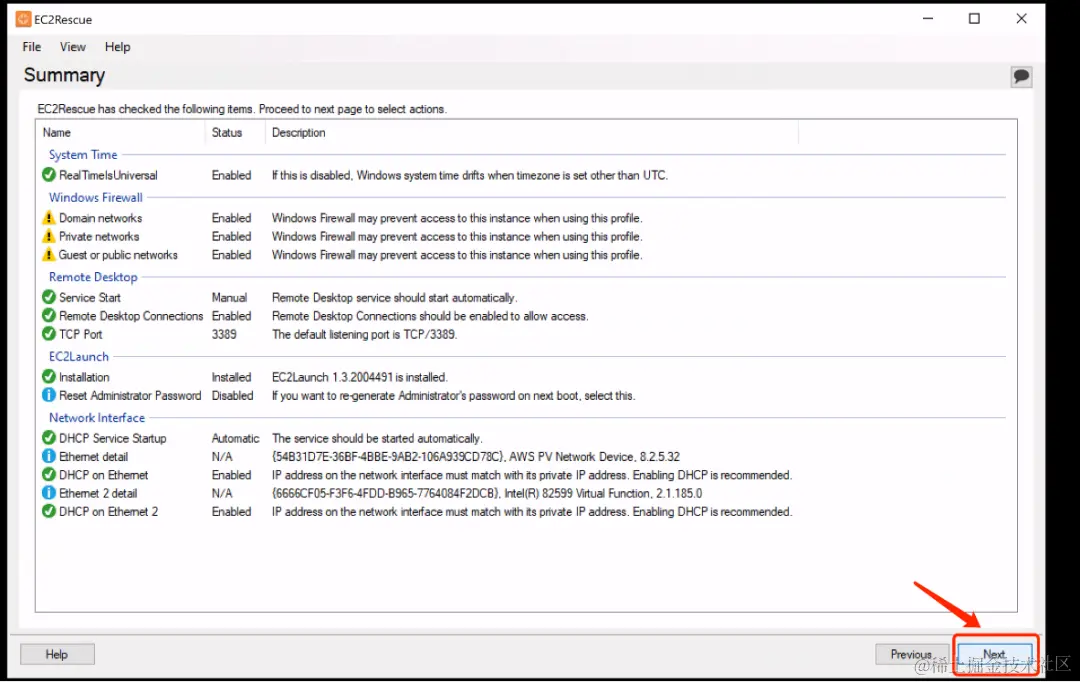Screen dimensions: 1080x682
Task: Select the Private networks row name
Action: click(x=99, y=237)
